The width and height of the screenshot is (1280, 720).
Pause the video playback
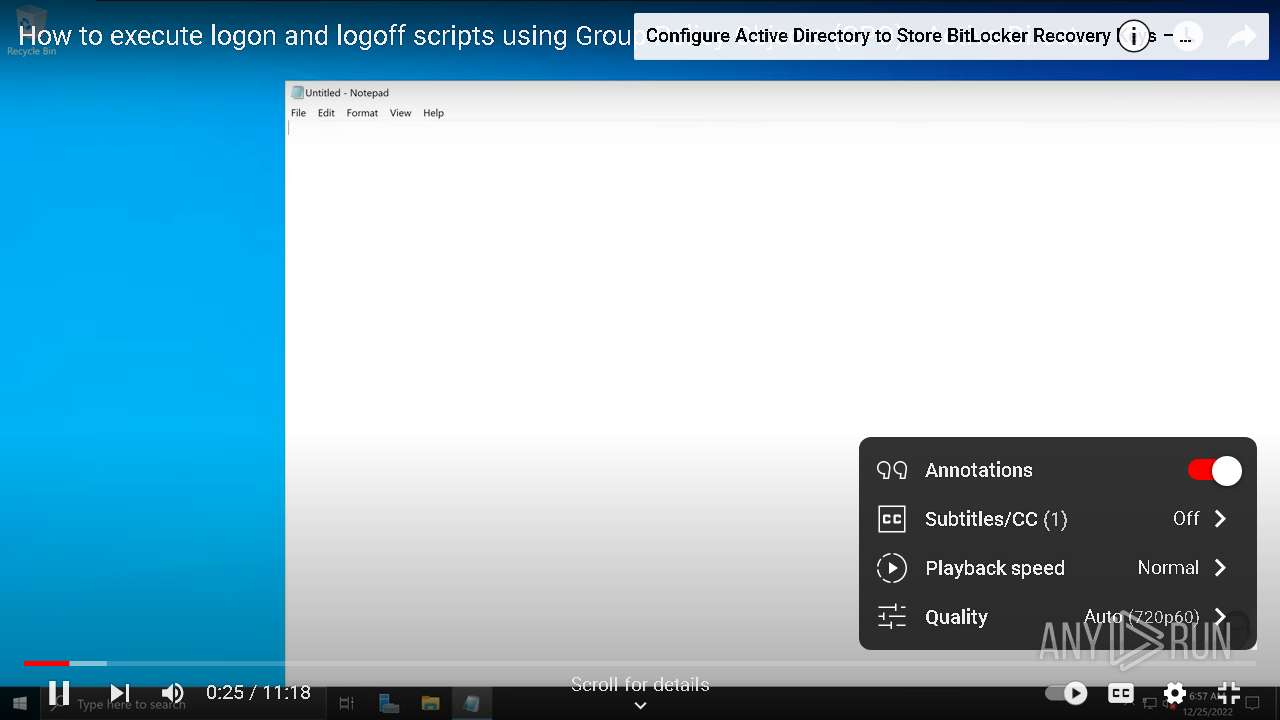coord(59,692)
